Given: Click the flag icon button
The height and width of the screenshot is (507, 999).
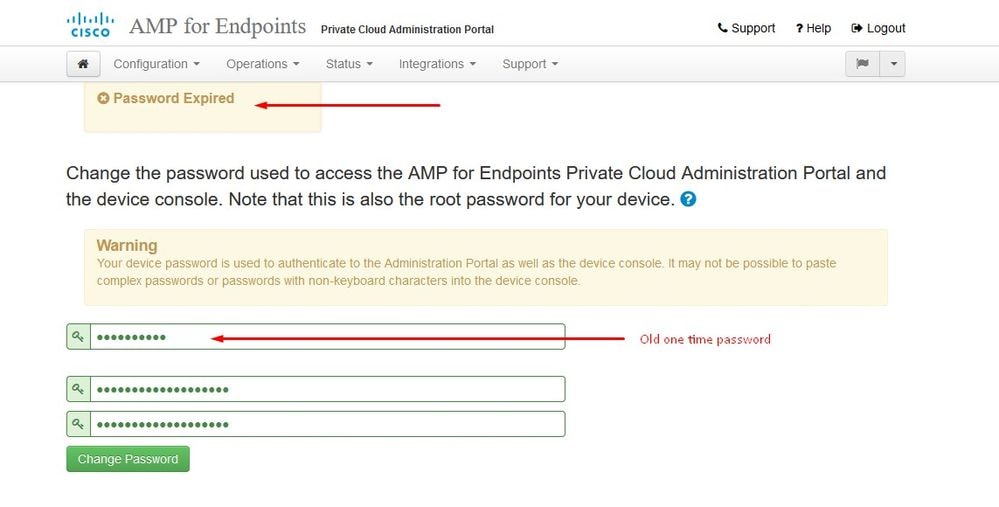Looking at the screenshot, I should tap(863, 64).
